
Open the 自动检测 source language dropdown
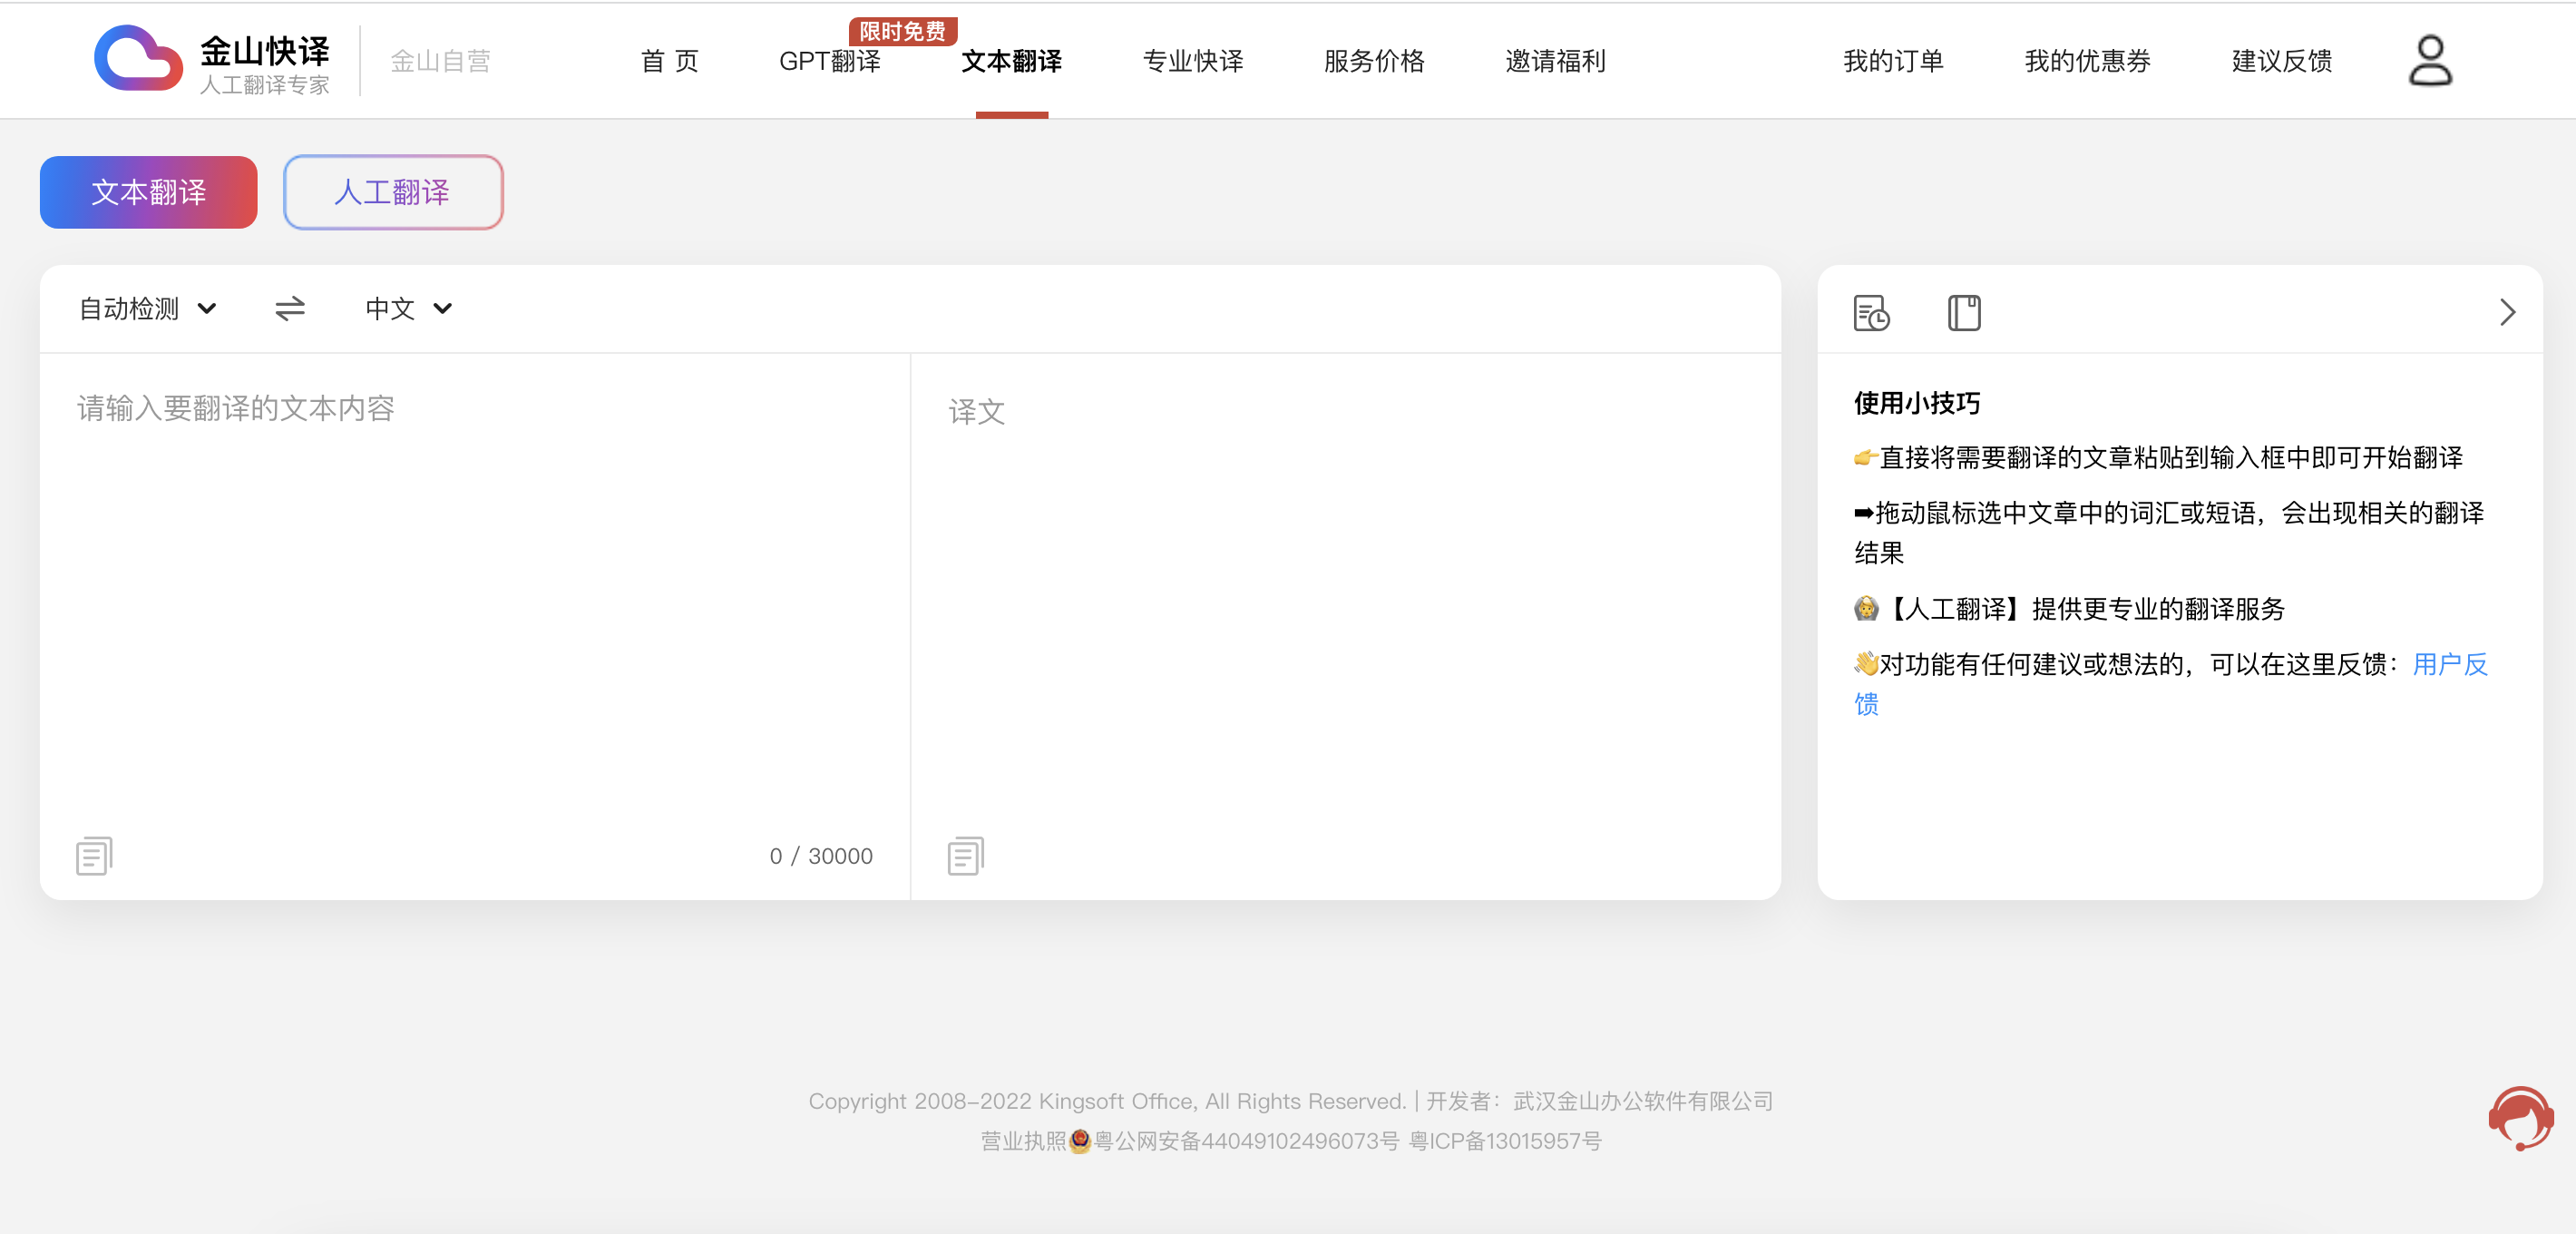click(148, 309)
